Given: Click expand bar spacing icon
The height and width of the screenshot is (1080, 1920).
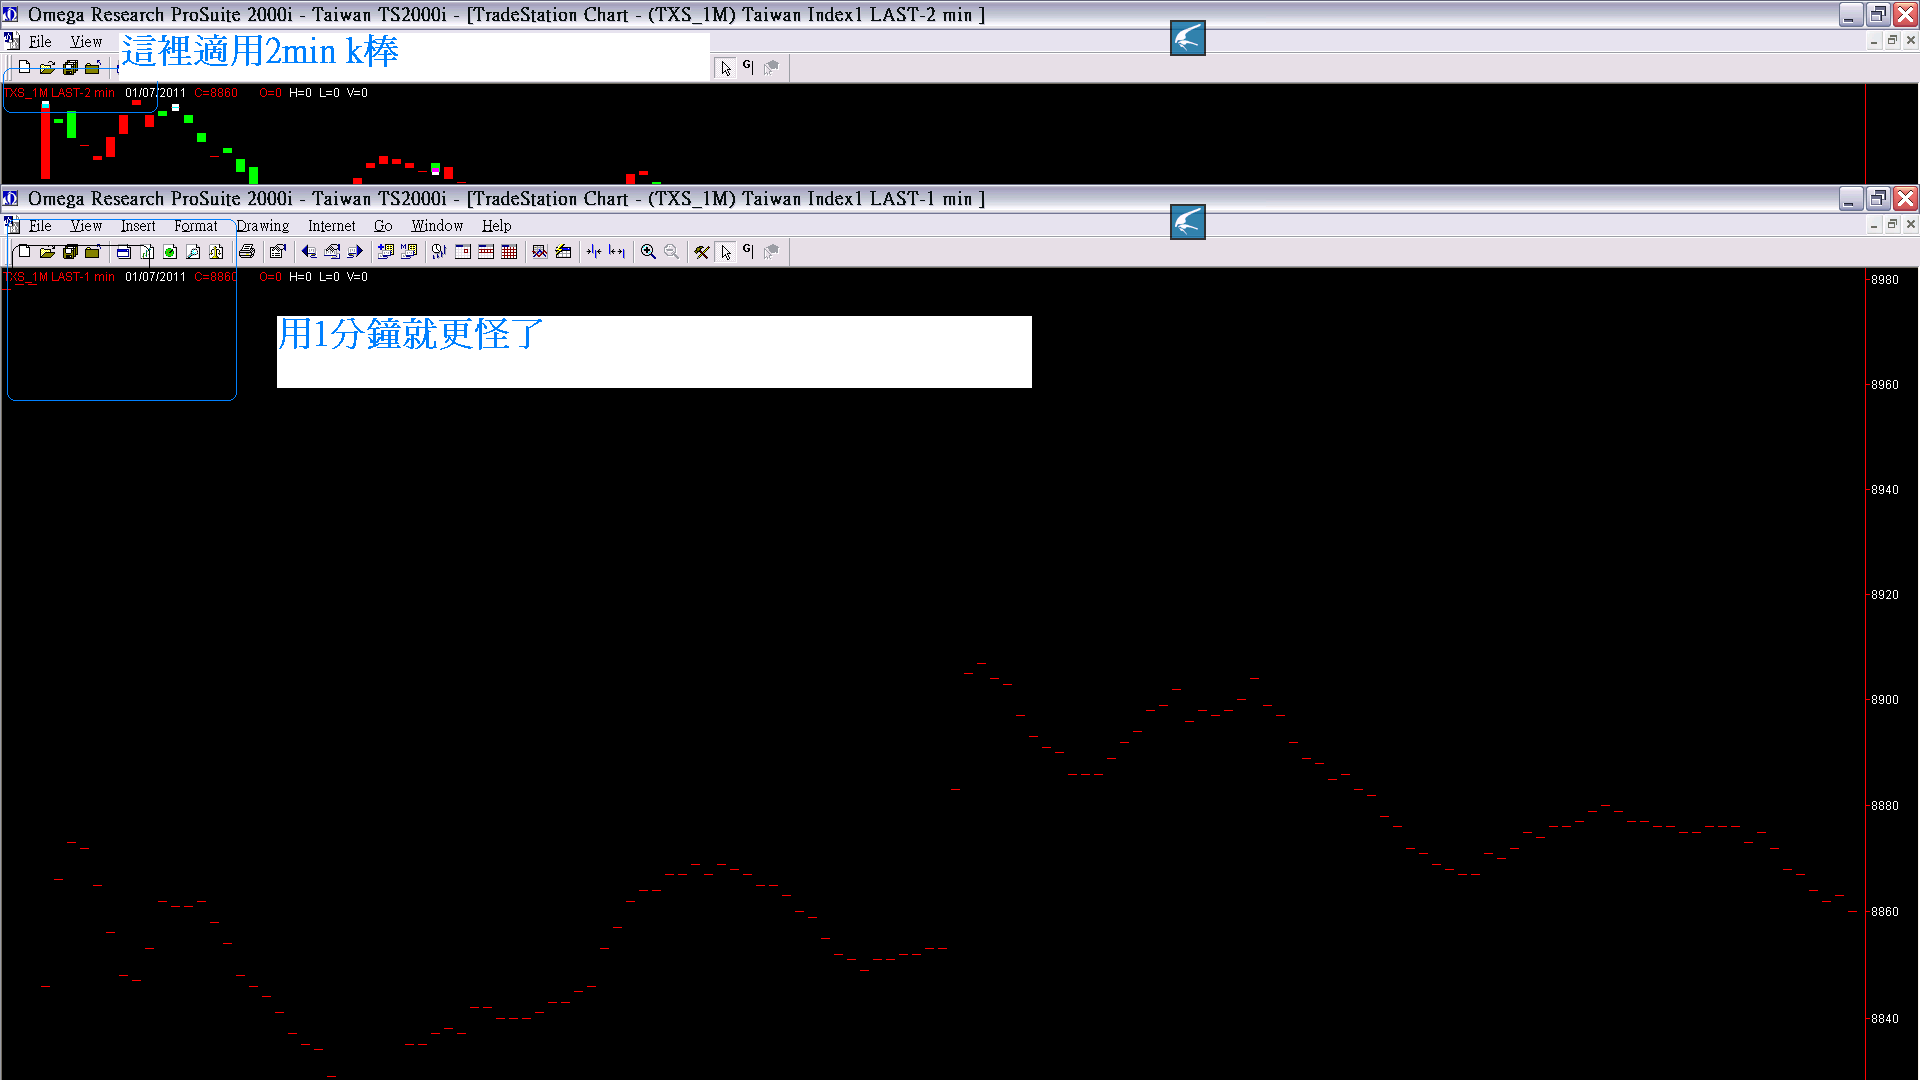Looking at the screenshot, I should click(x=617, y=252).
